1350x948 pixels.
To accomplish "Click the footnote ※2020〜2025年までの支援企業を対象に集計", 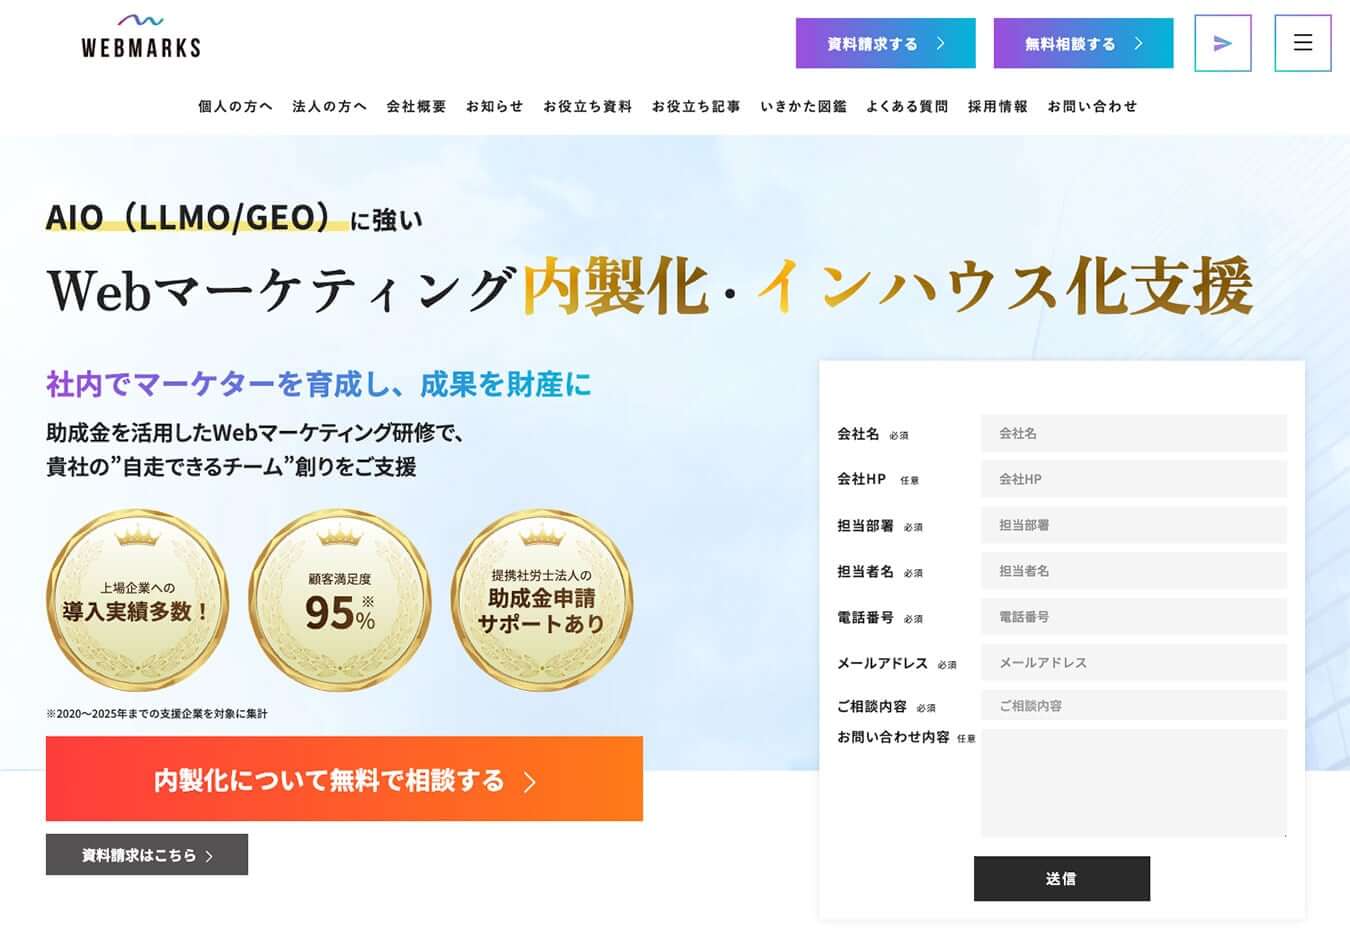I will click(x=157, y=714).
